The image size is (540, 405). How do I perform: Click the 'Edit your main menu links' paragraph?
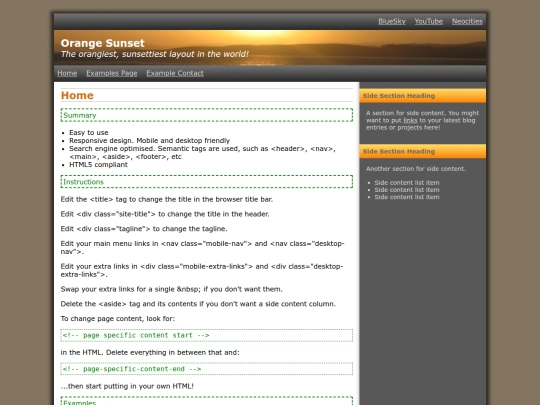202,248
